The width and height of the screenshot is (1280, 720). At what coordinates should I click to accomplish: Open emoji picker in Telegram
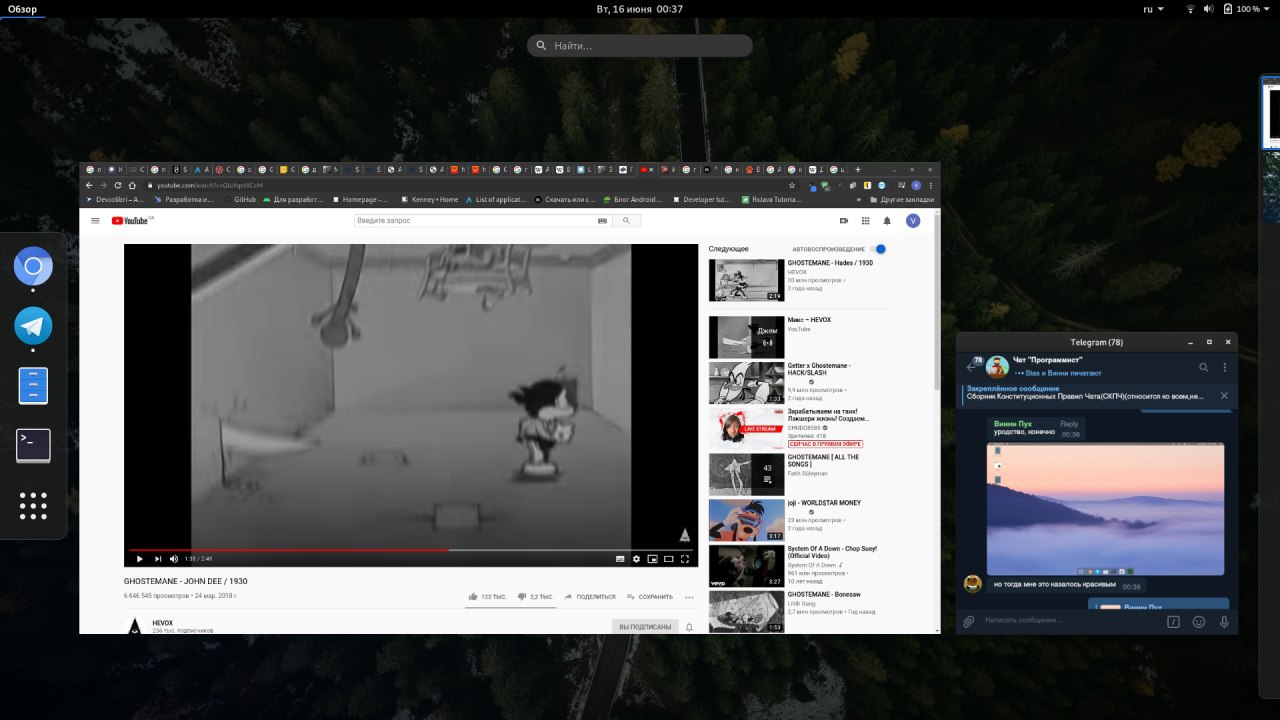[1198, 621]
